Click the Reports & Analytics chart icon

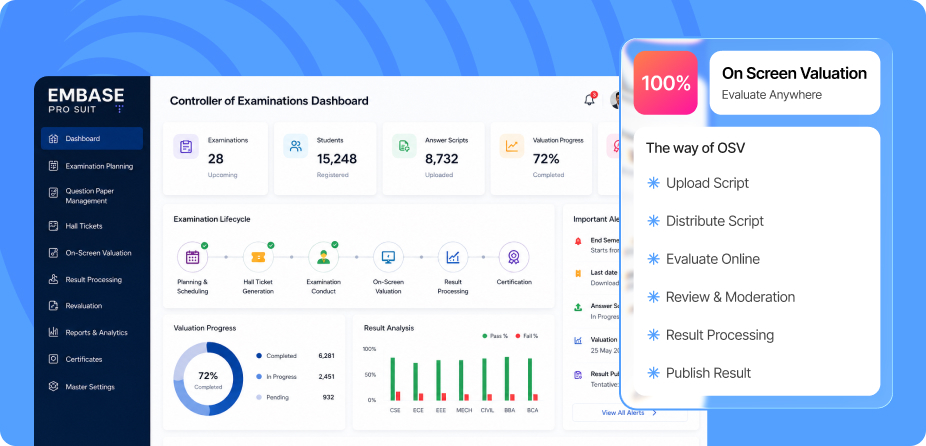53,332
